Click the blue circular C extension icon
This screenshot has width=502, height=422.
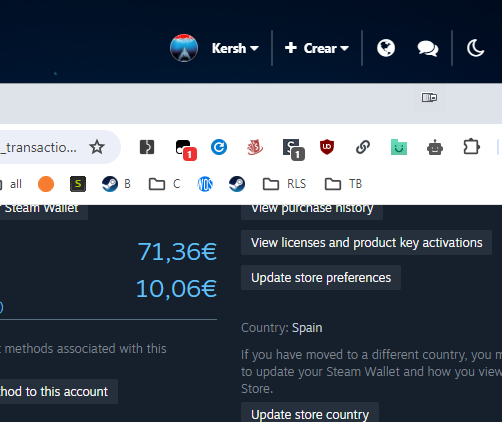pyautogui.click(x=219, y=147)
